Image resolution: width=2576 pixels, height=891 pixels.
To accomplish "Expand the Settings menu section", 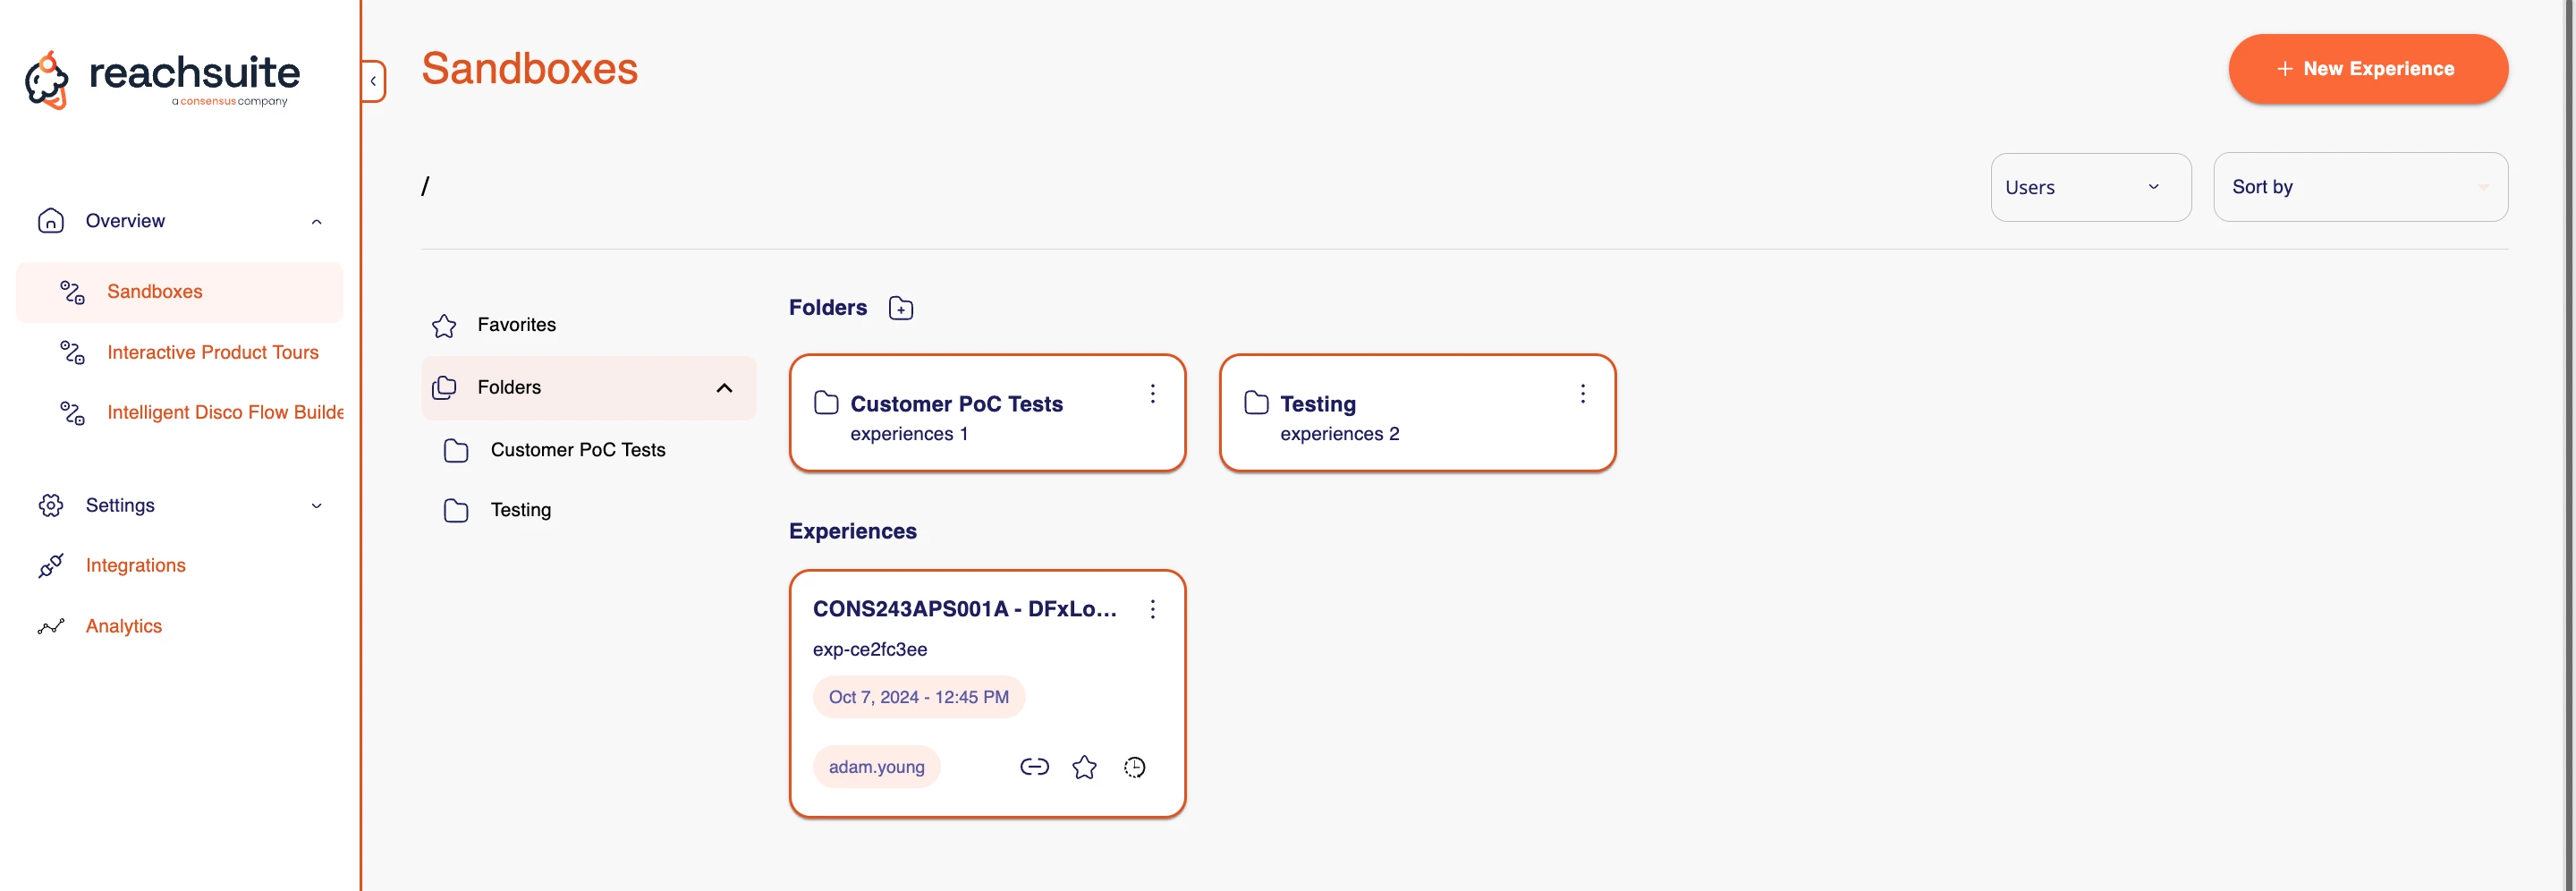I will (x=316, y=506).
